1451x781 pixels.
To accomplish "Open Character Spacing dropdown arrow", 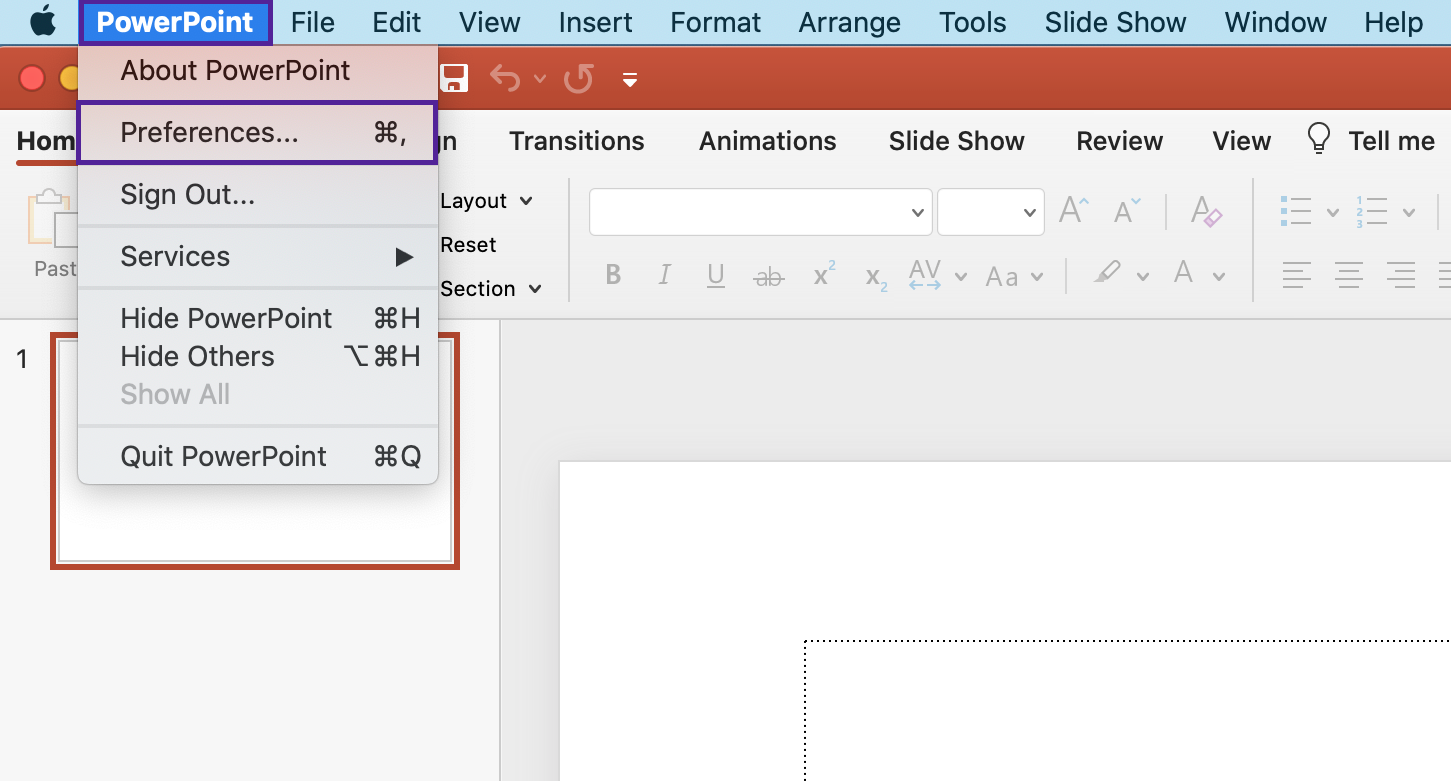I will tap(961, 277).
